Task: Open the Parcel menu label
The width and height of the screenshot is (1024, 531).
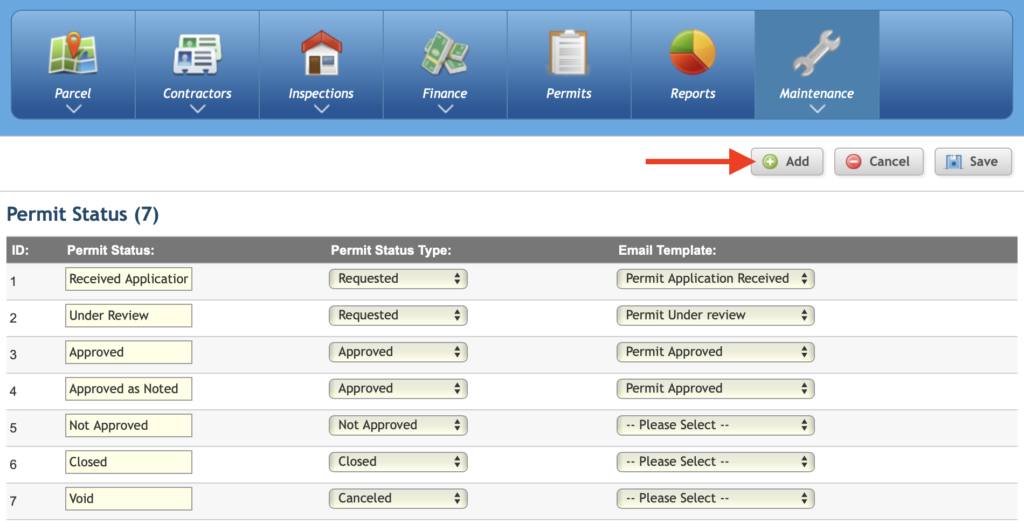Action: point(72,93)
